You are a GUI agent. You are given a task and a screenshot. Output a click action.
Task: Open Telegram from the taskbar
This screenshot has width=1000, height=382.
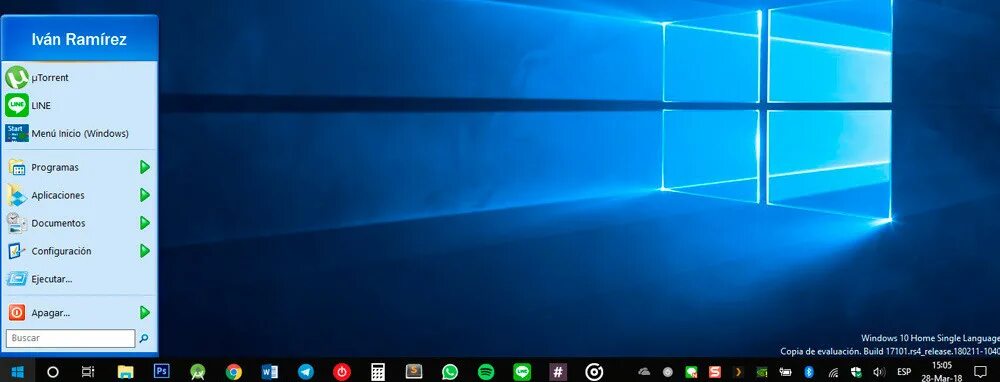coord(305,372)
